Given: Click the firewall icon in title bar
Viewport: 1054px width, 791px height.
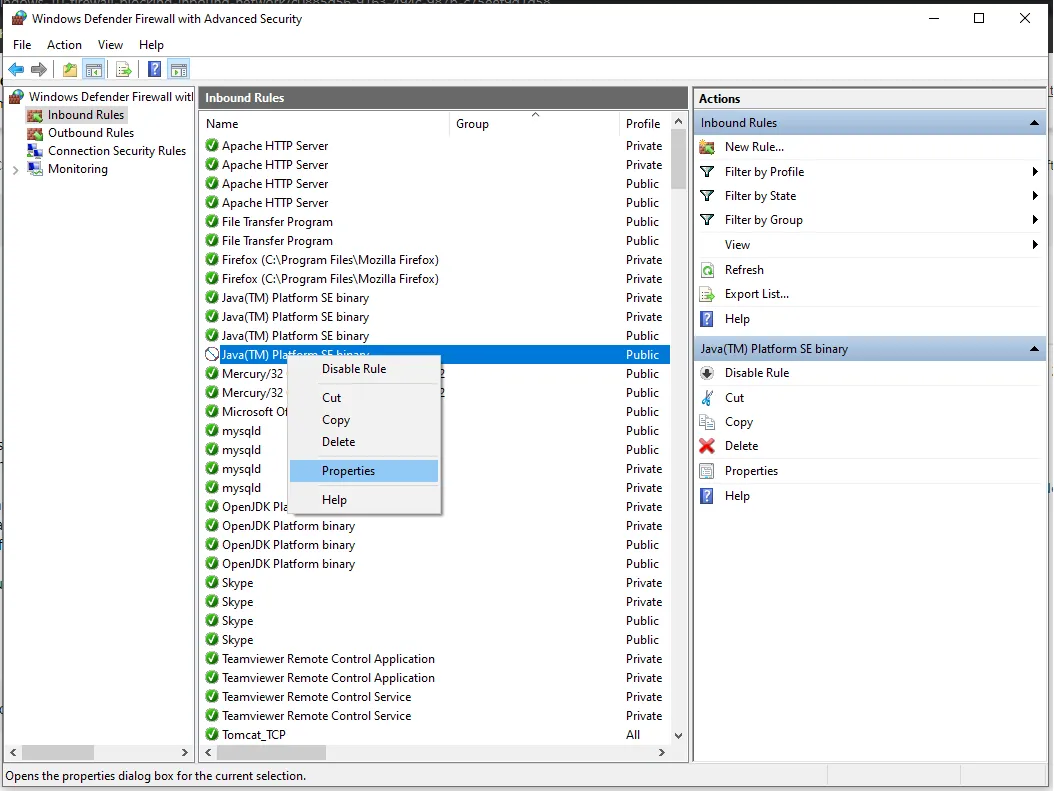Looking at the screenshot, I should 19,19.
